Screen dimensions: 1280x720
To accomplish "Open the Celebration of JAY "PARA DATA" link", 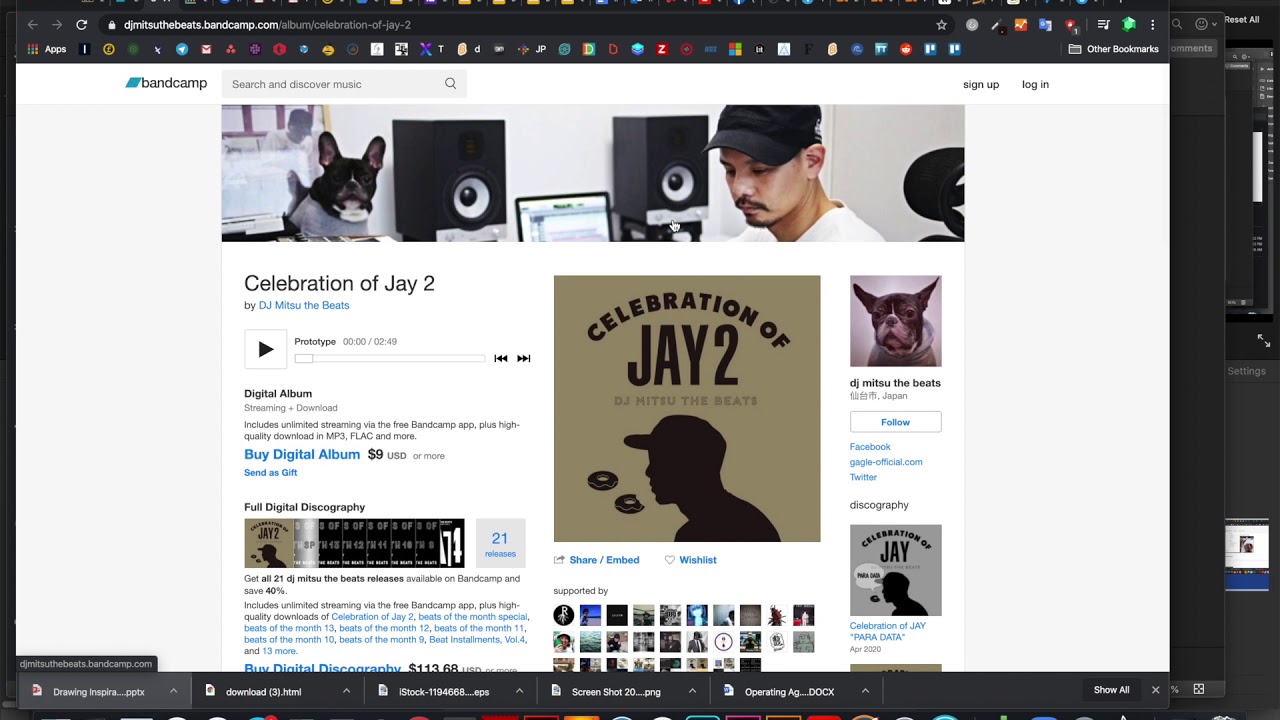I will coord(888,632).
